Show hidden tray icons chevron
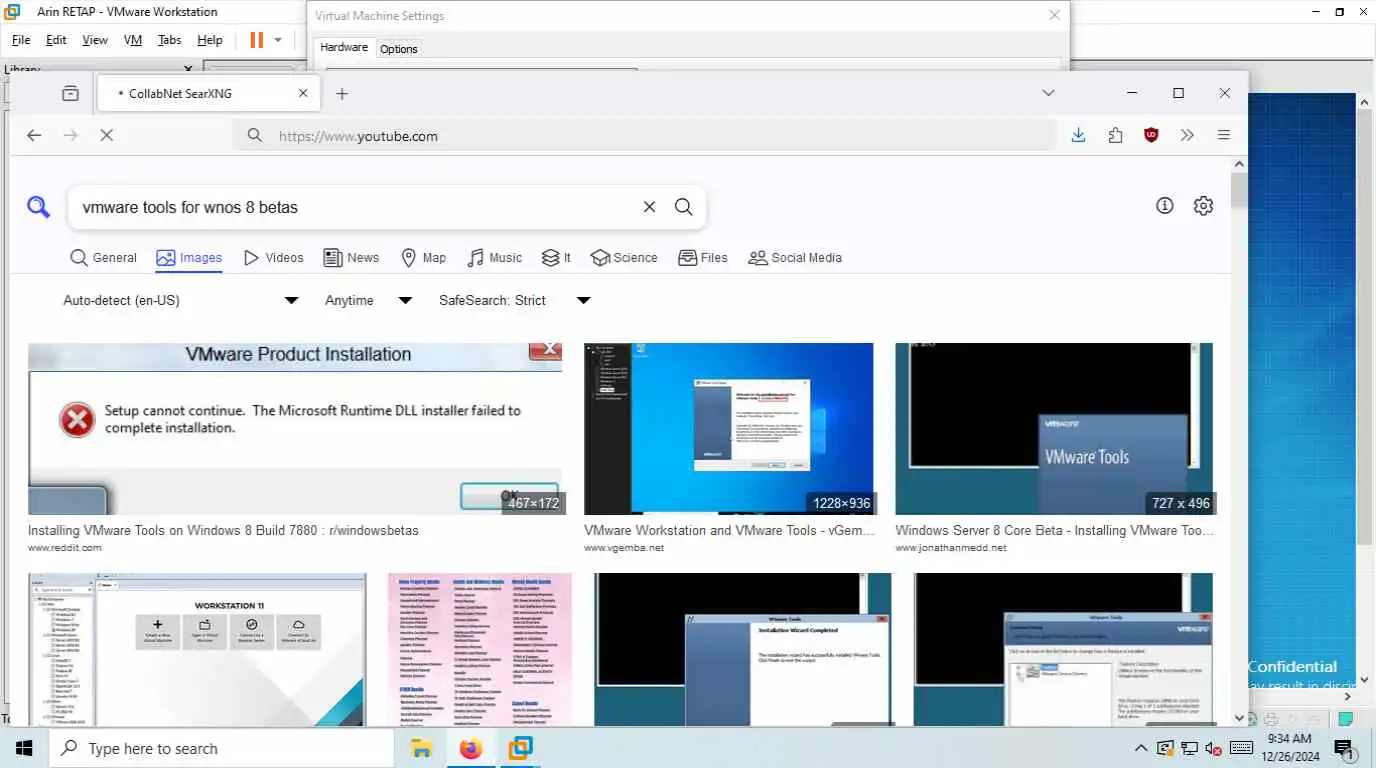 tap(1140, 748)
